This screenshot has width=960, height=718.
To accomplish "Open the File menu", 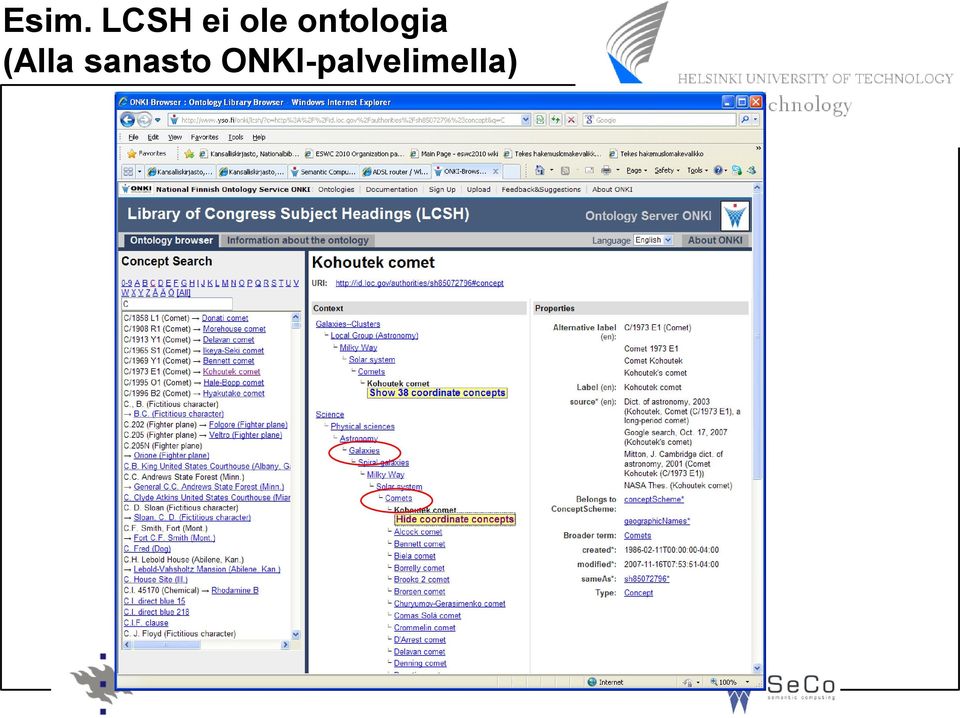I will (x=133, y=137).
